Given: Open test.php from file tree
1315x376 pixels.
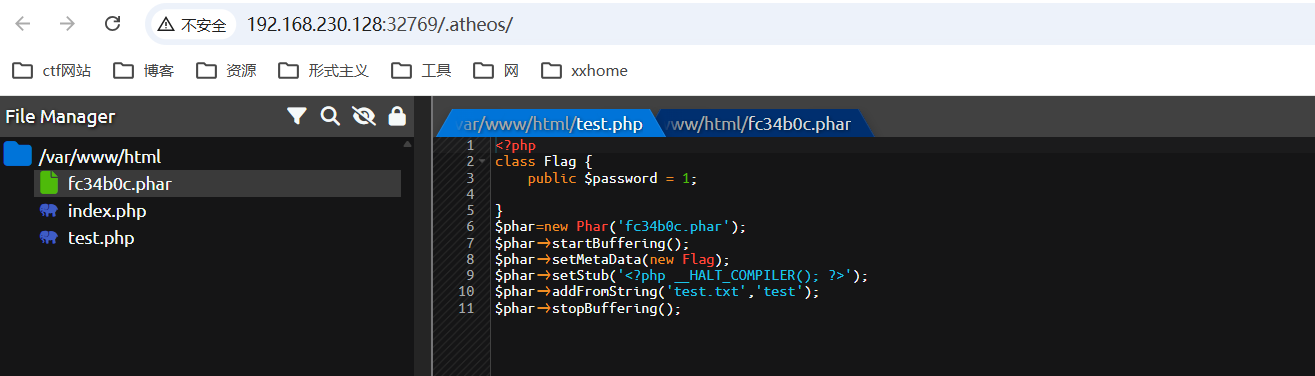Looking at the screenshot, I should point(101,238).
